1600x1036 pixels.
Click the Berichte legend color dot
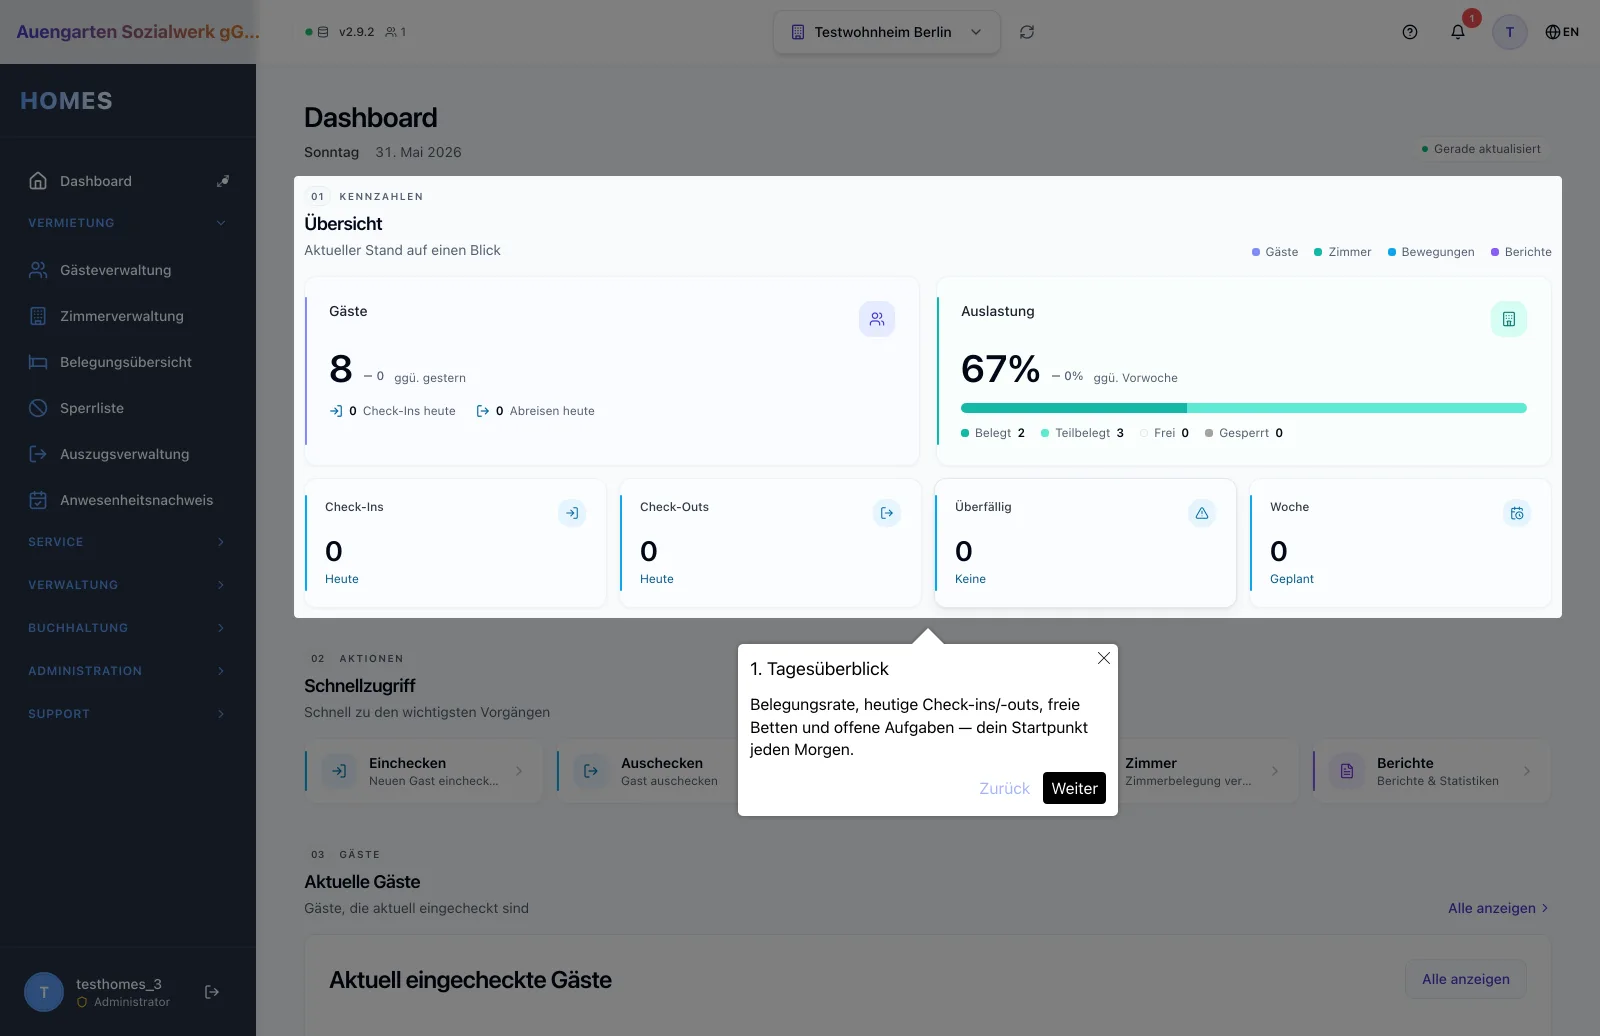click(x=1495, y=252)
